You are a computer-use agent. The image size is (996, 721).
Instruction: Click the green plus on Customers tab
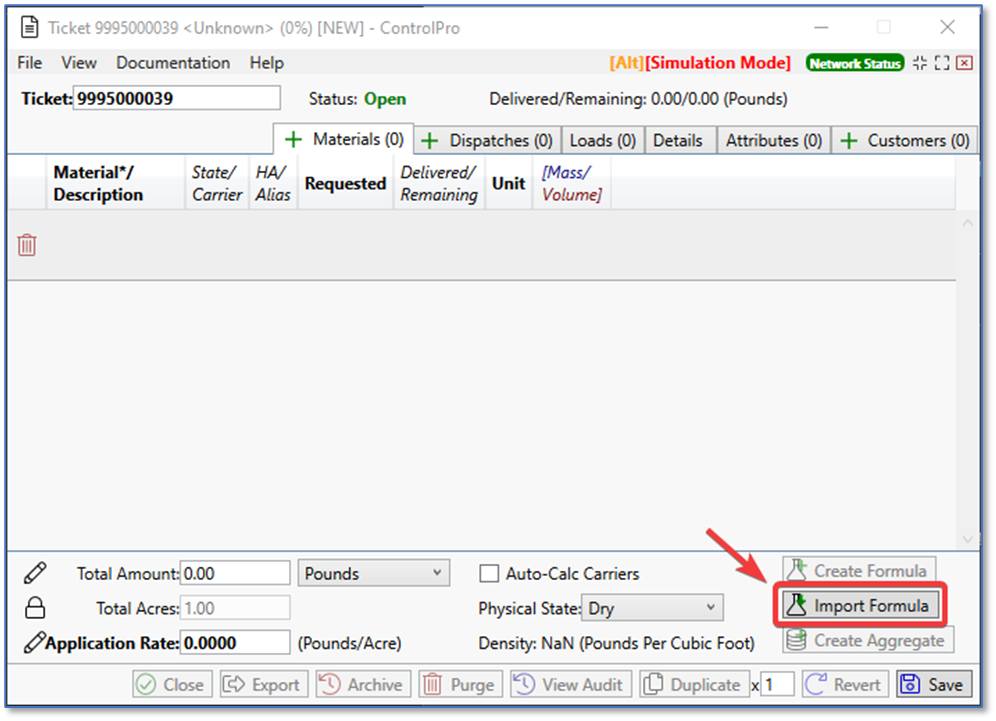point(848,141)
